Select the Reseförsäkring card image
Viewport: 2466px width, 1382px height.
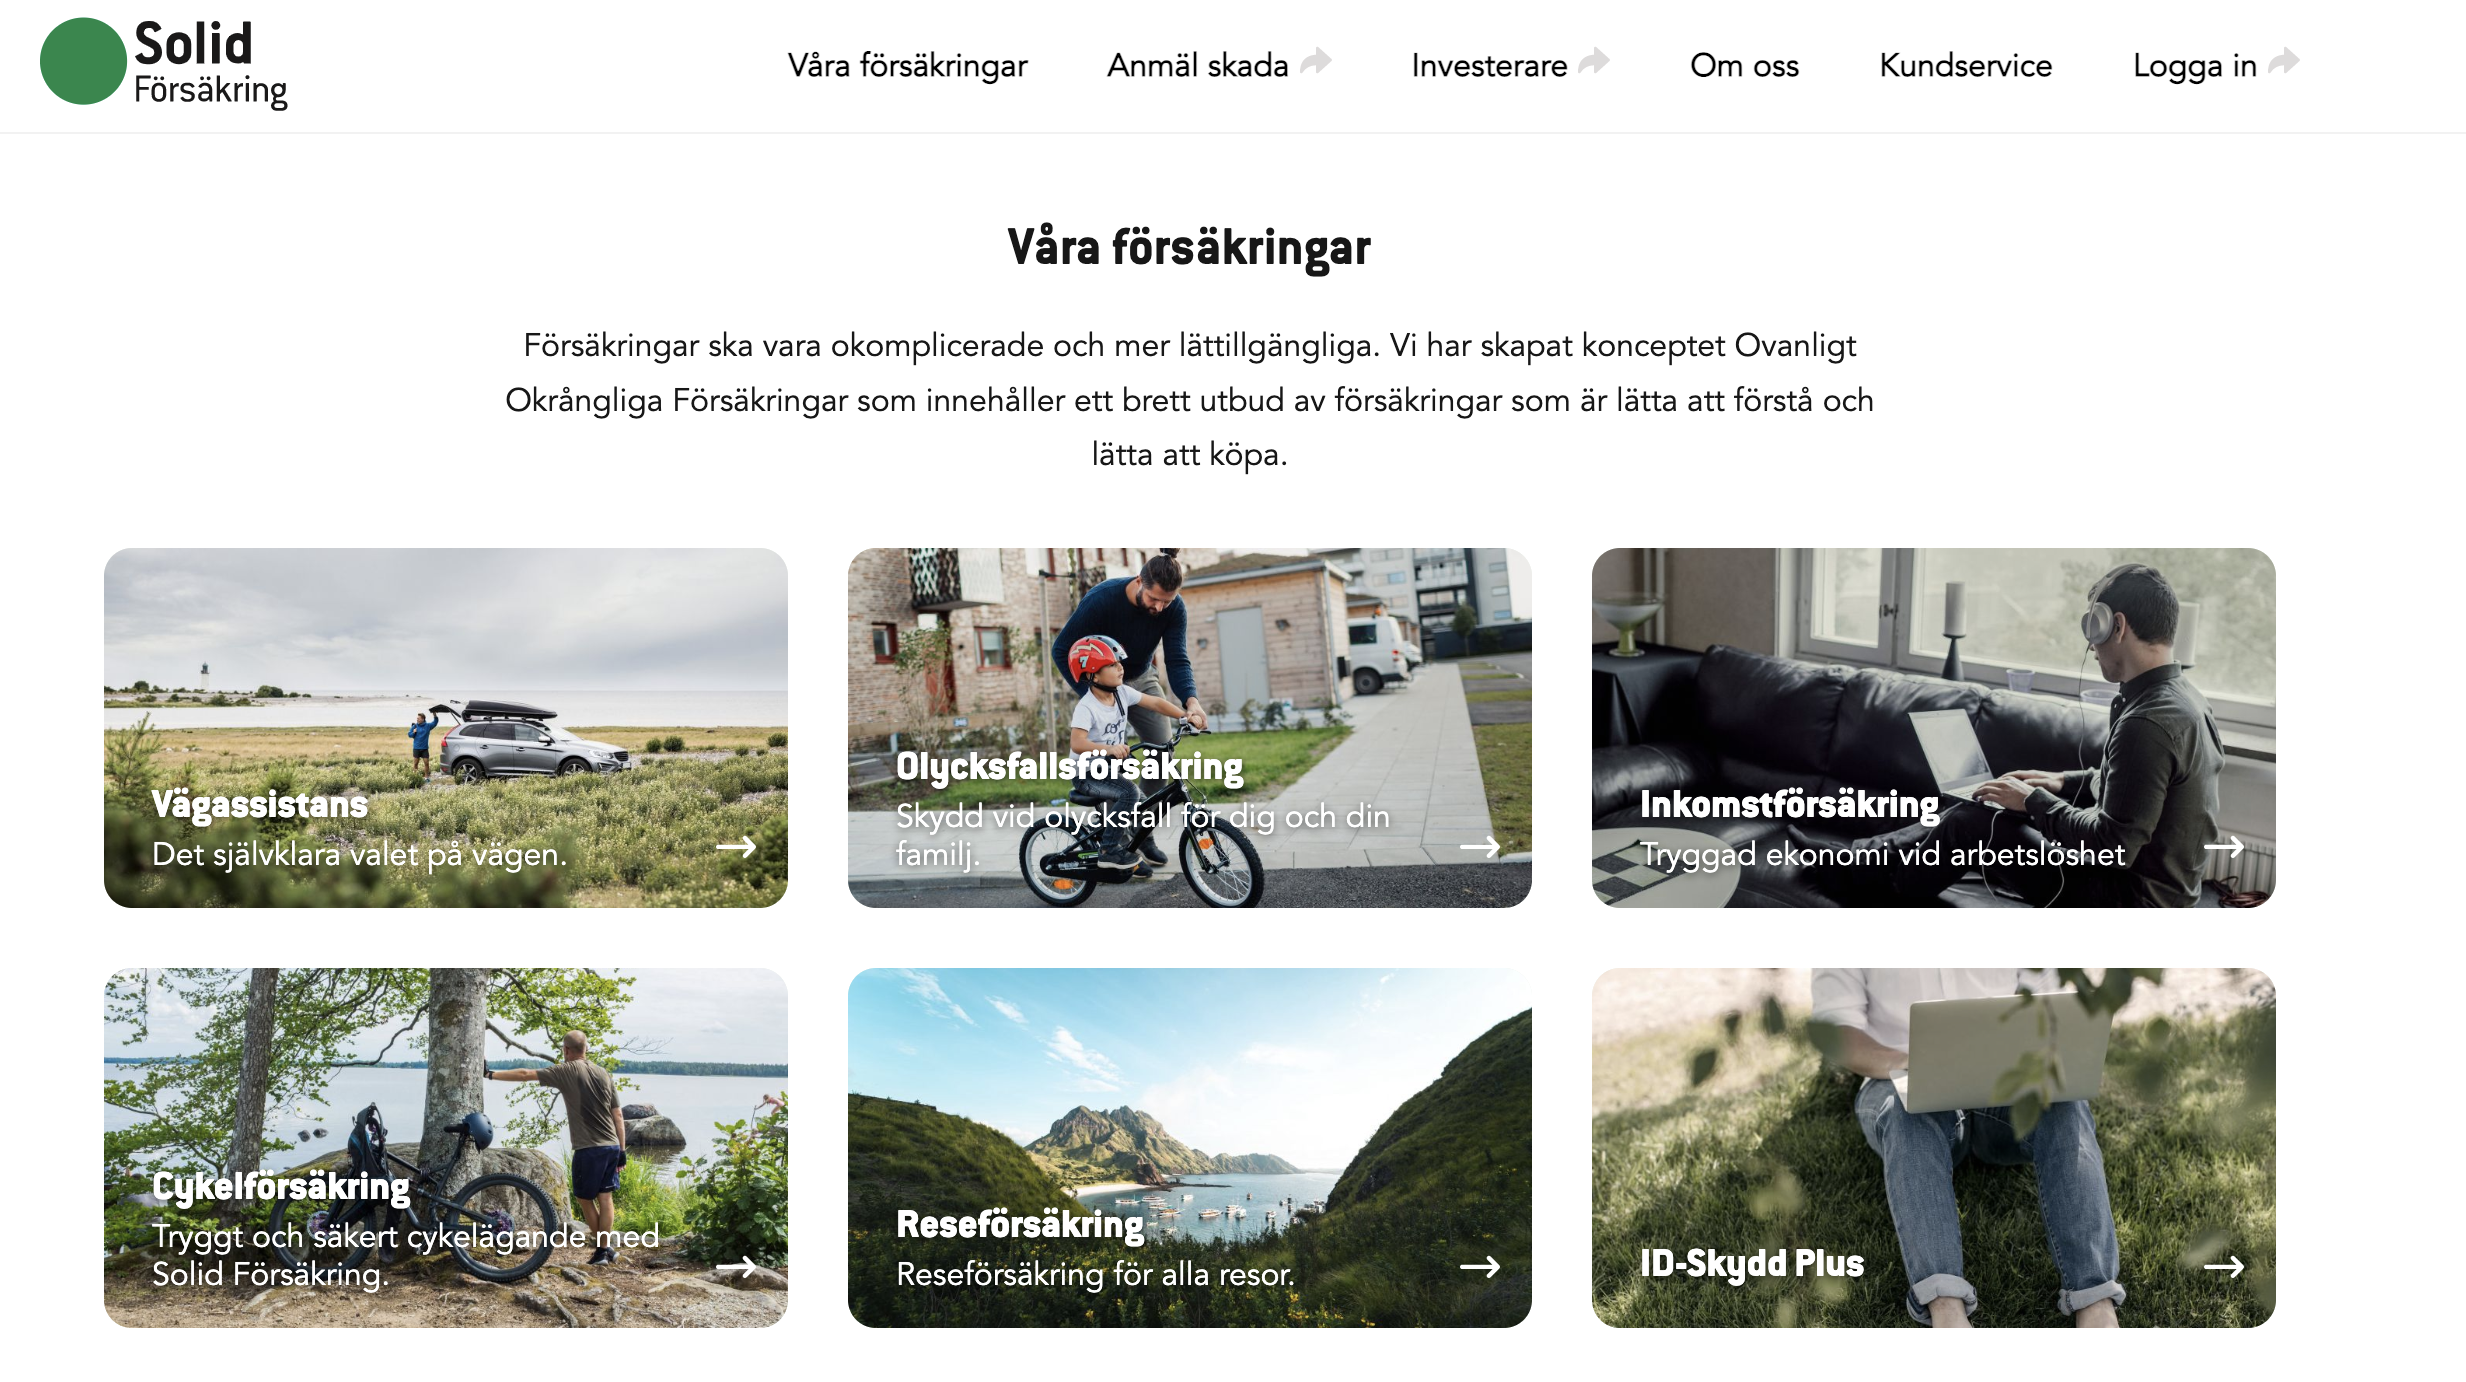coord(1190,1147)
